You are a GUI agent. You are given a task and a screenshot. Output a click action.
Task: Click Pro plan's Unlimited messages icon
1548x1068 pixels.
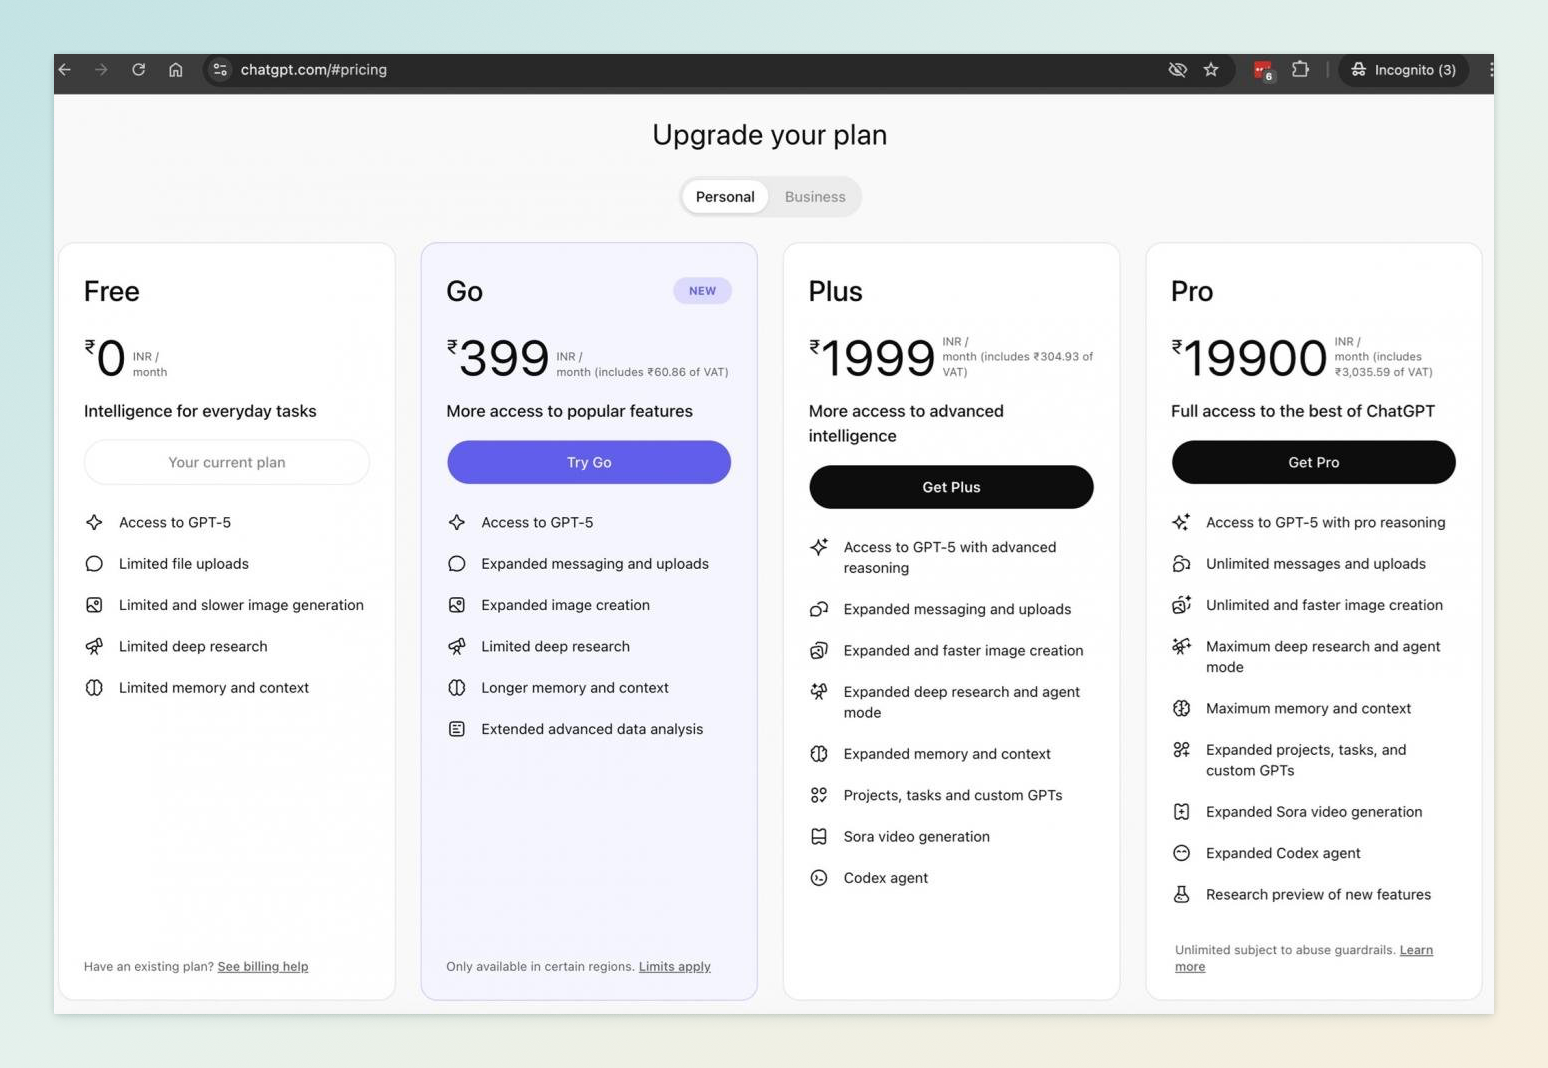1181,564
